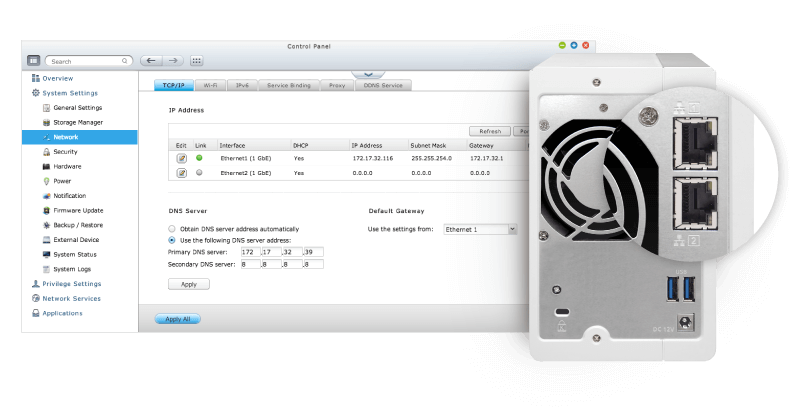Click the forward arrow navigation button
This screenshot has height=419, width=800.
click(x=173, y=61)
